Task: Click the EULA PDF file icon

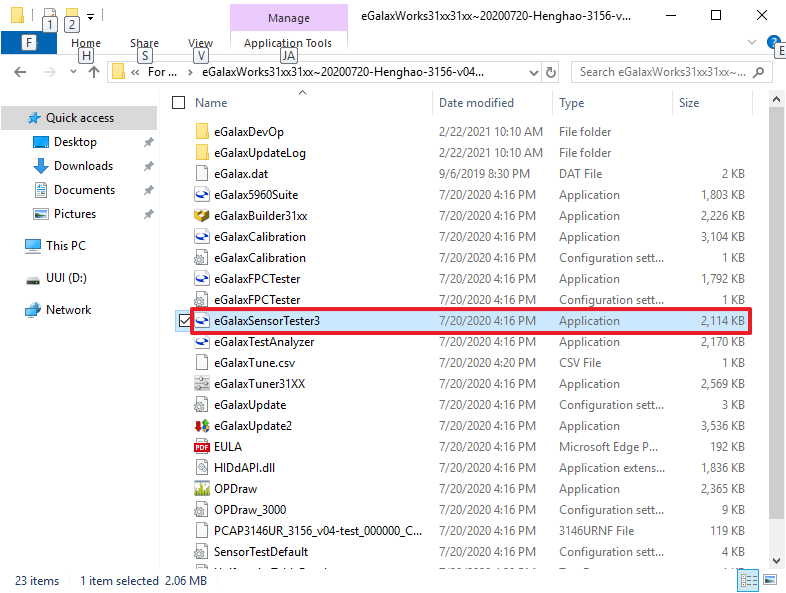Action: (202, 447)
